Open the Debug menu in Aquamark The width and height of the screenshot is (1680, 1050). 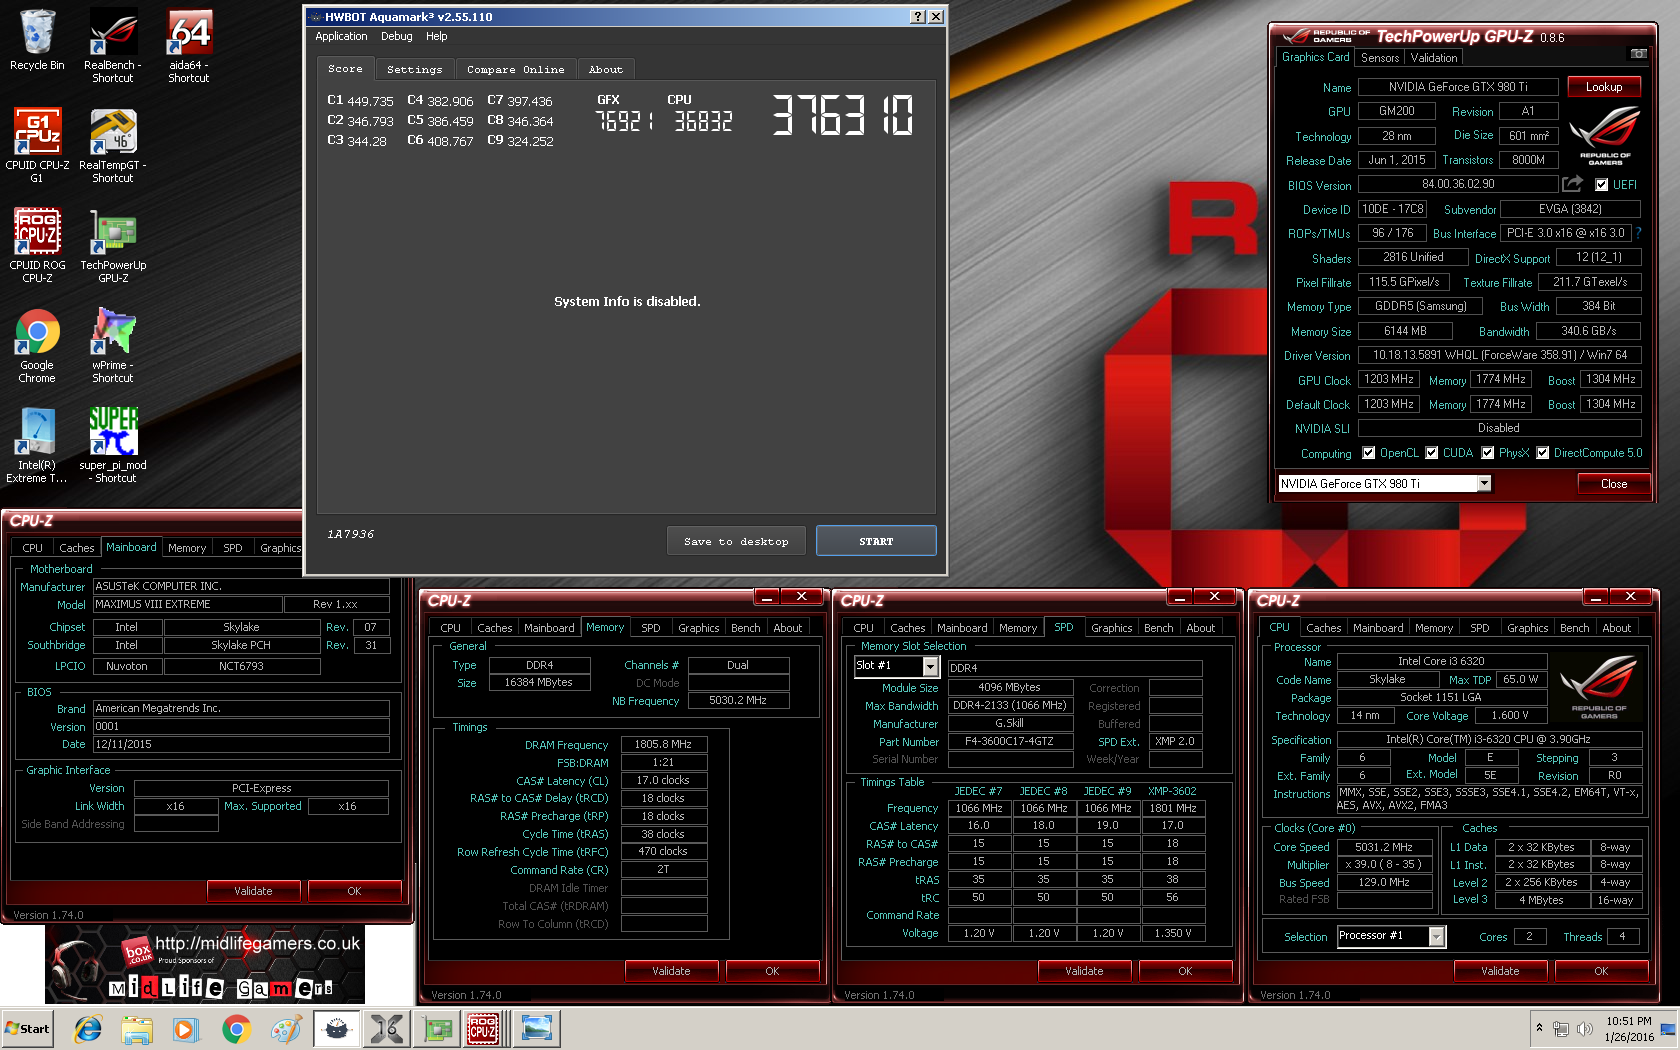click(x=396, y=36)
